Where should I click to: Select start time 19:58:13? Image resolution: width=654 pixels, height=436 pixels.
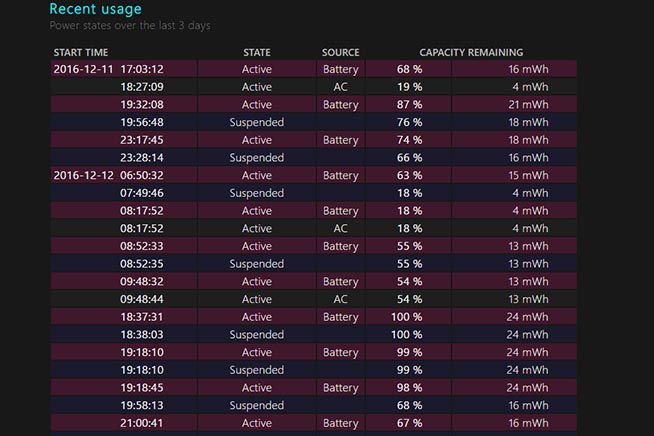[x=142, y=406]
